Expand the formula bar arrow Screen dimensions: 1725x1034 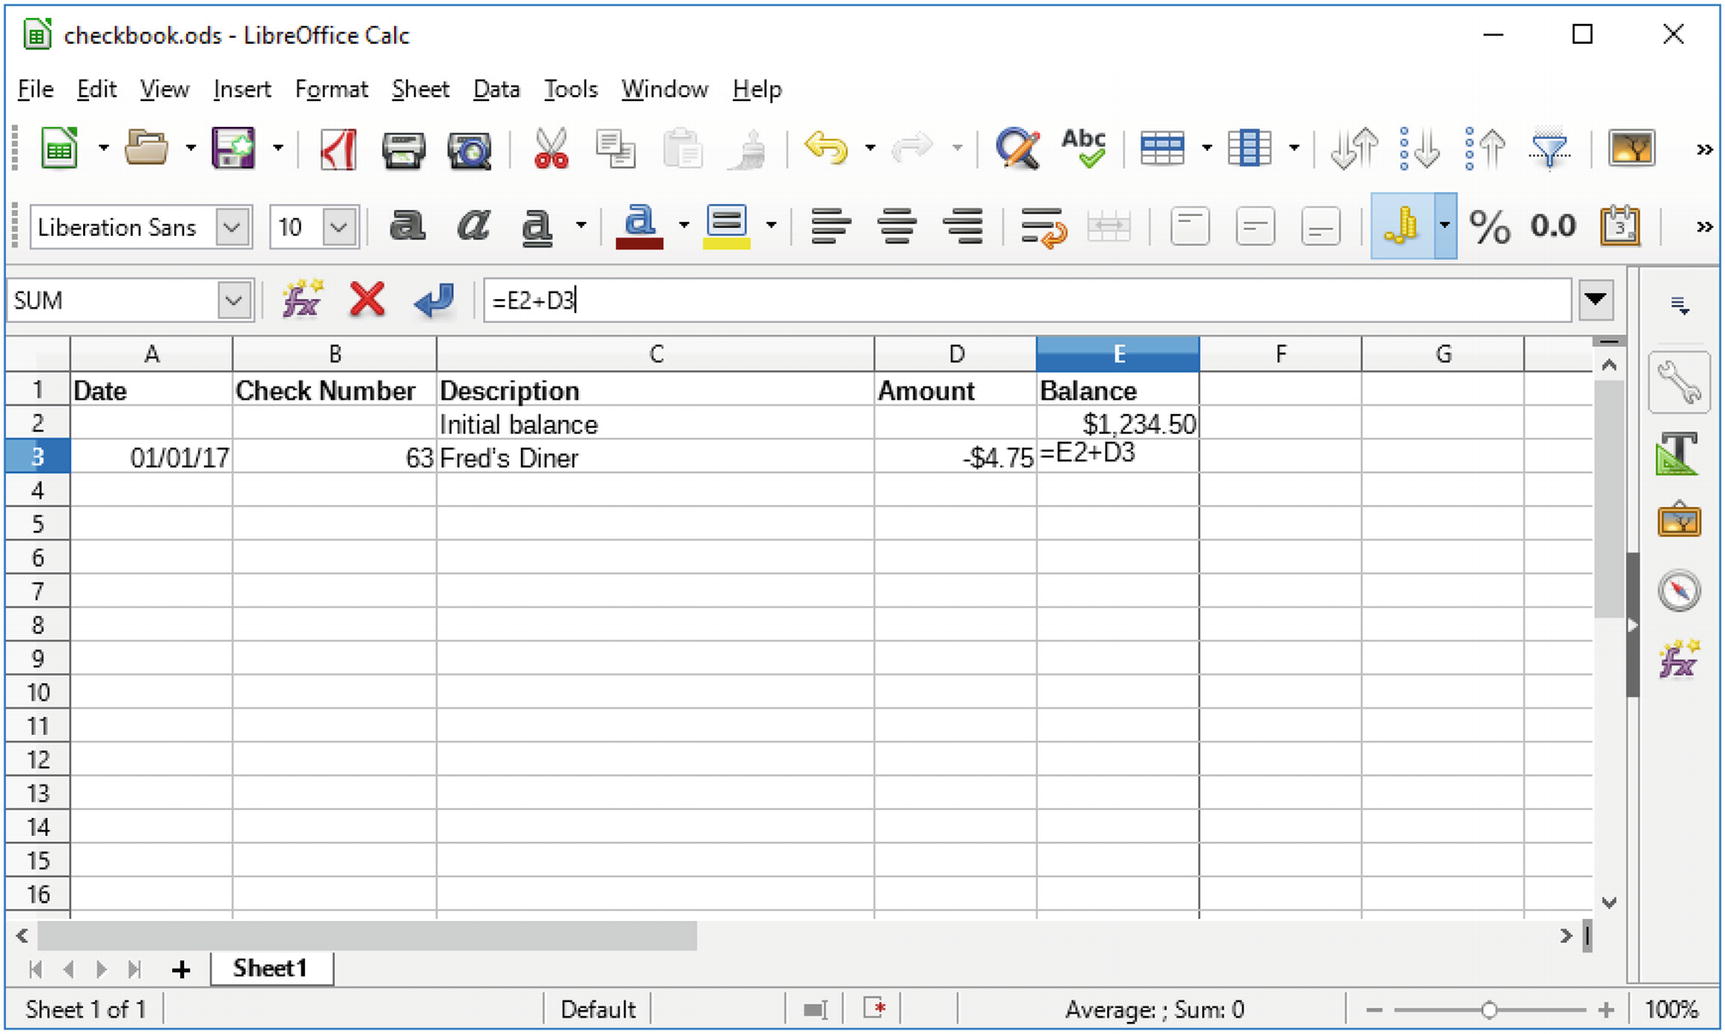[1596, 299]
